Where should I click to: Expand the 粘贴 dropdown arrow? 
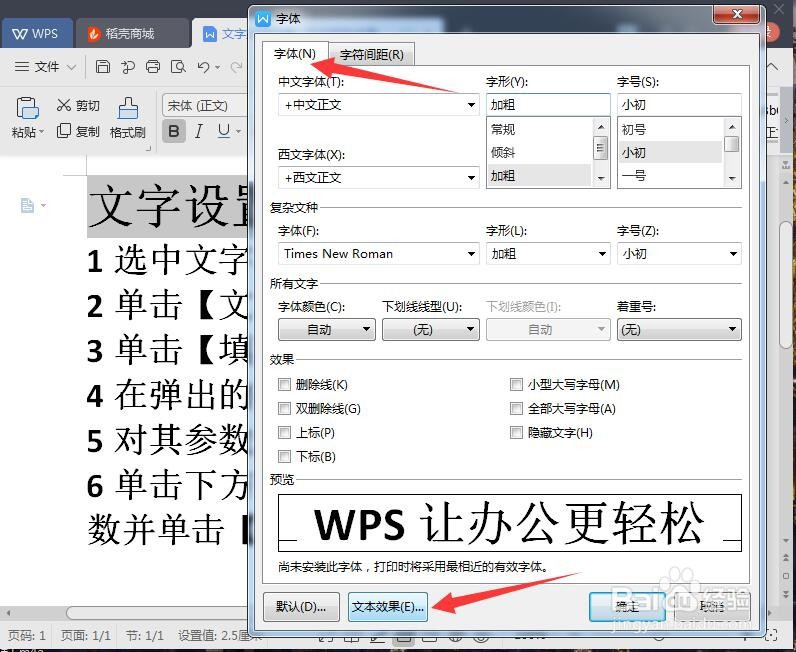42,132
